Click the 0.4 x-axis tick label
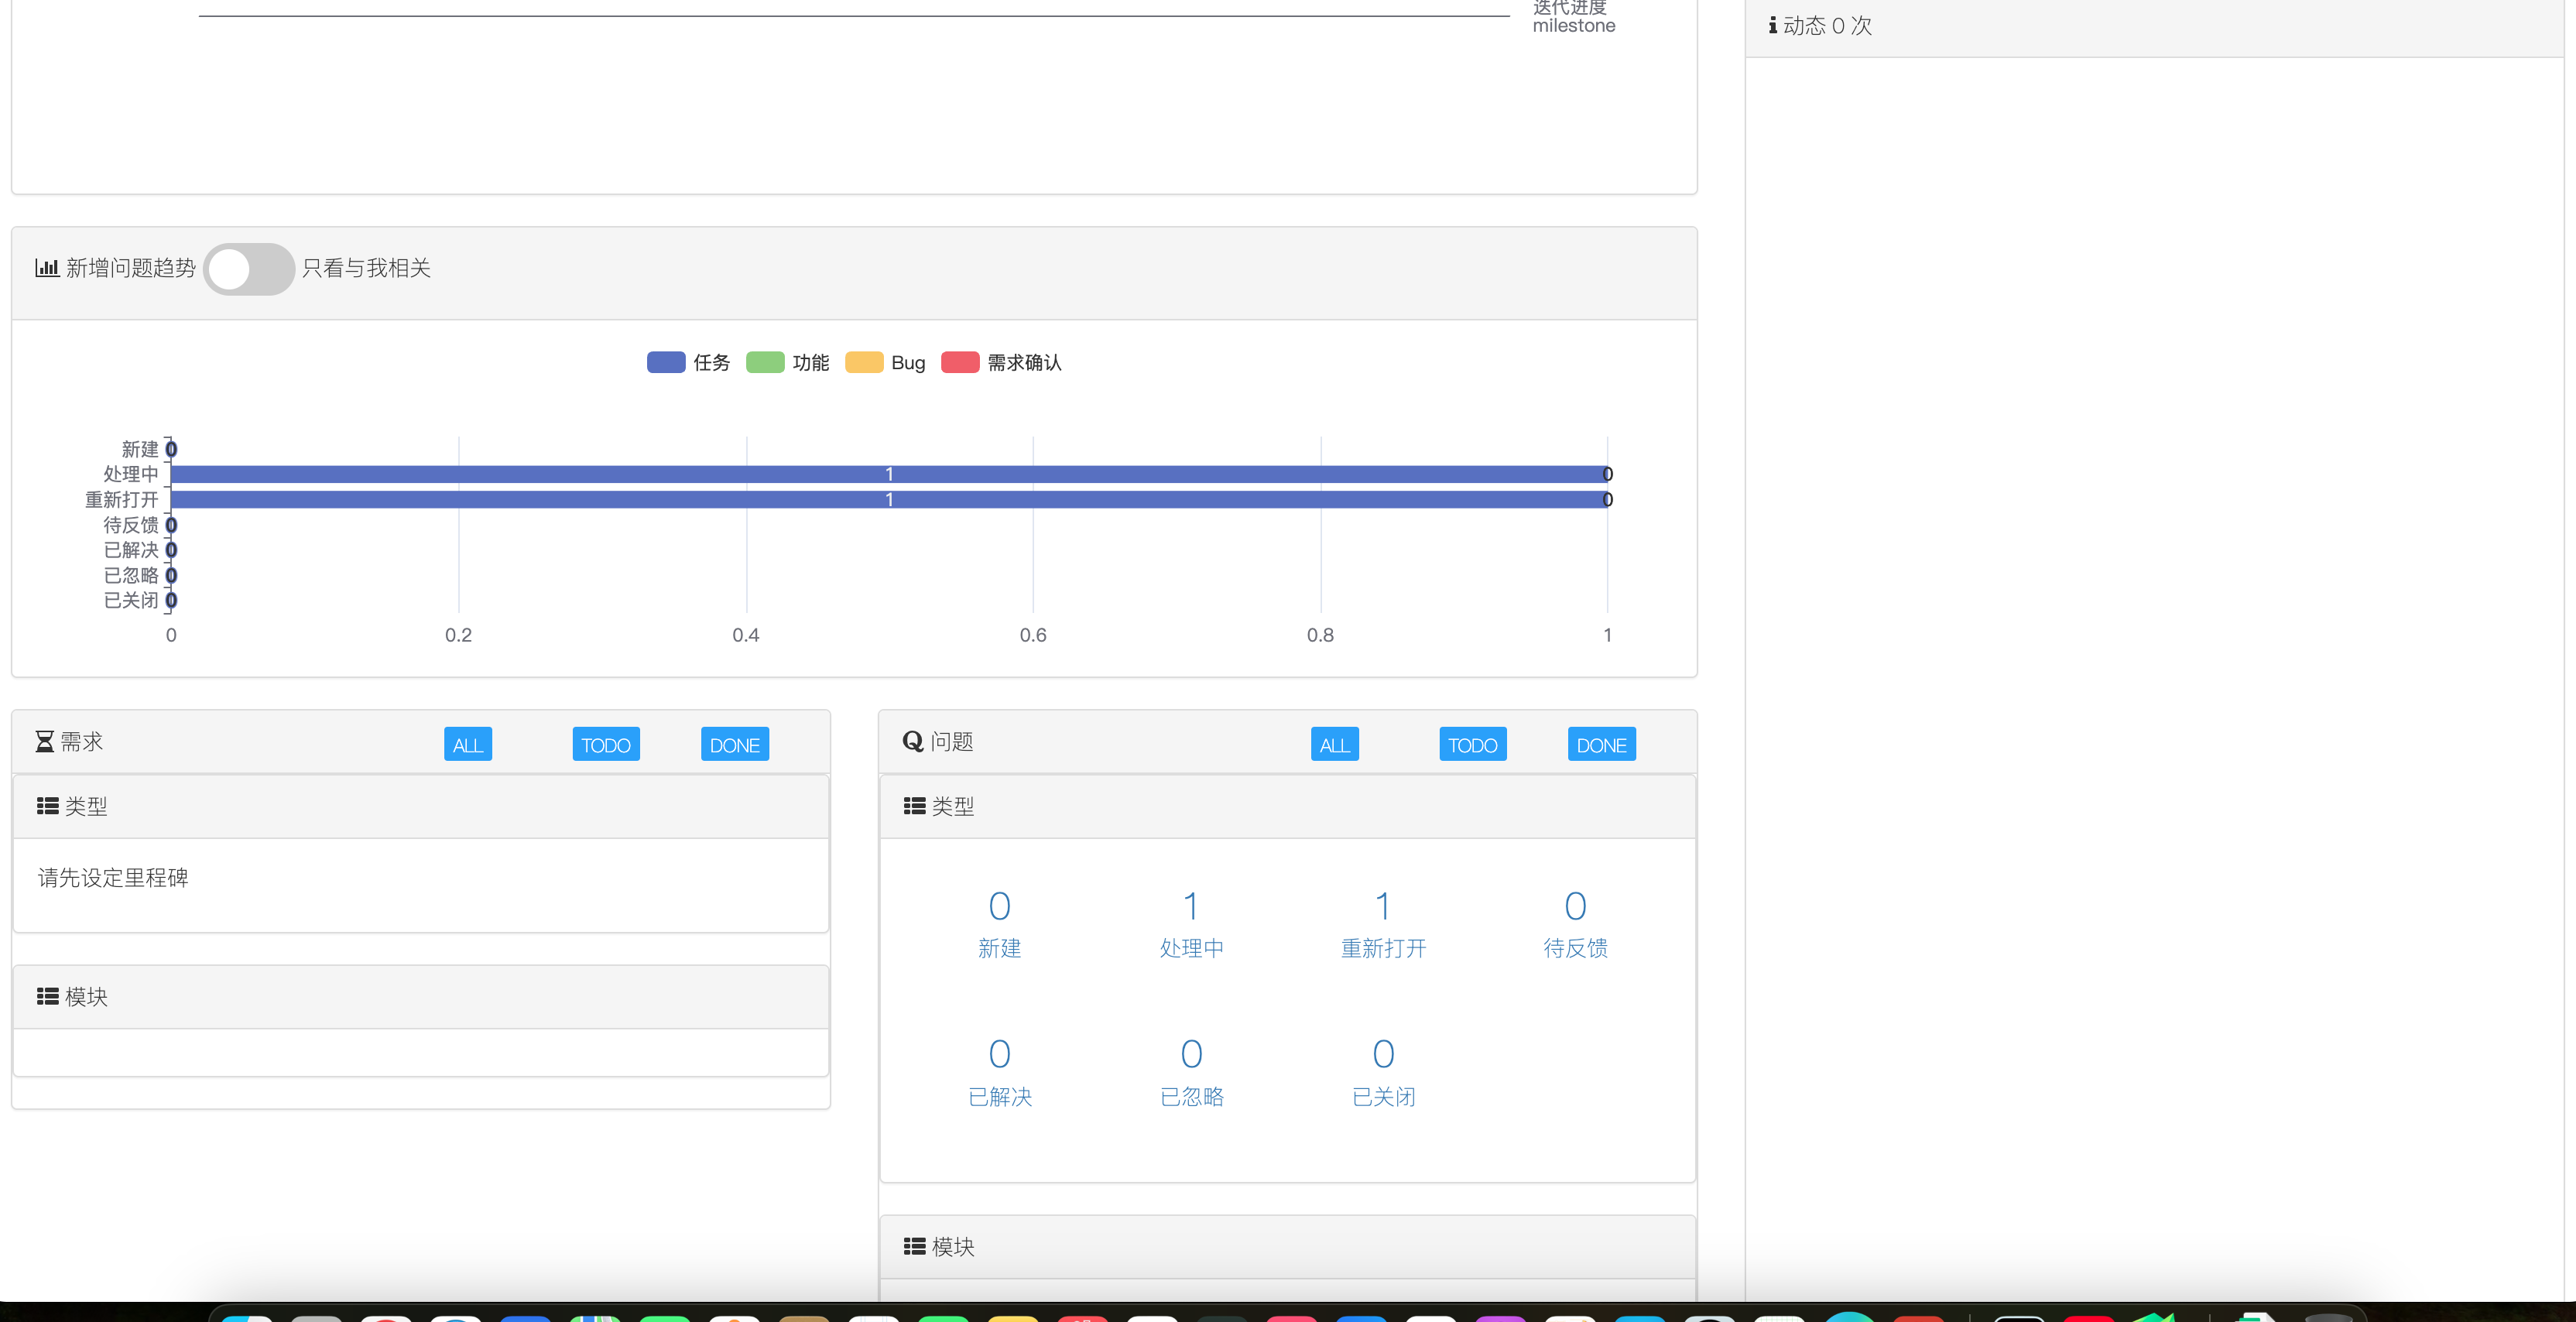Viewport: 2576px width, 1322px height. point(746,635)
